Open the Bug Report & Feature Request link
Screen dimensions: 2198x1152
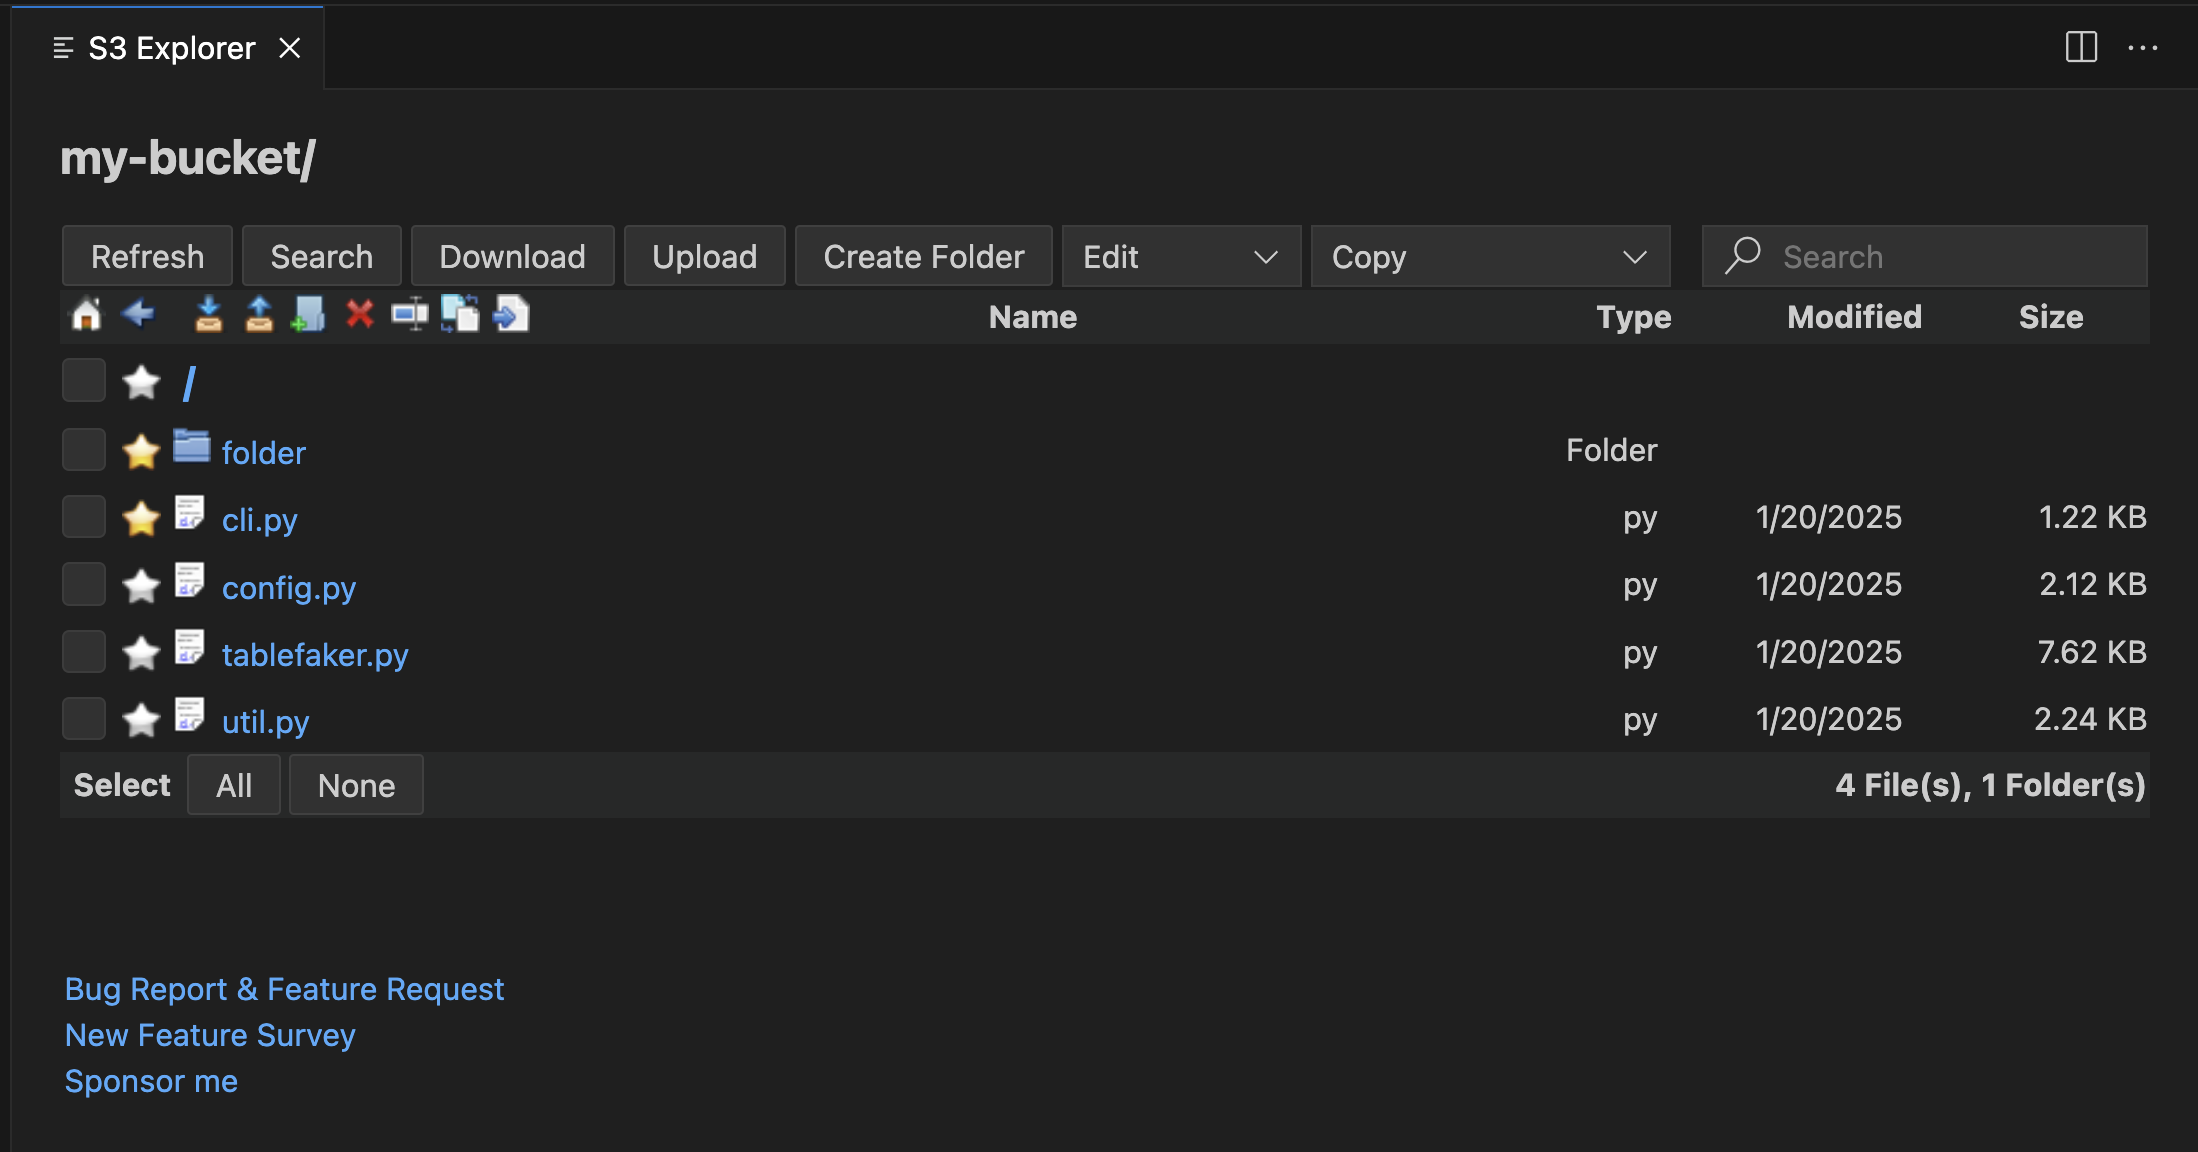point(284,988)
